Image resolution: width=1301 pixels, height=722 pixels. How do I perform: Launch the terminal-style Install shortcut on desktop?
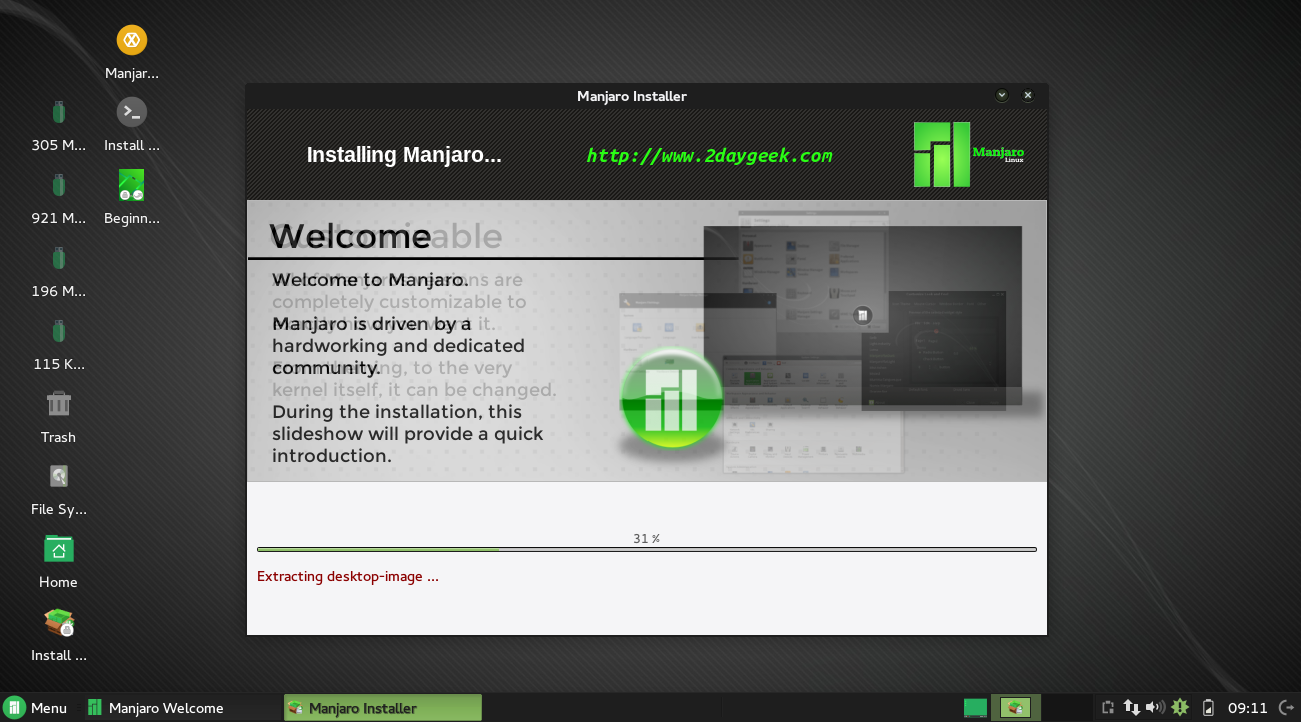(131, 112)
